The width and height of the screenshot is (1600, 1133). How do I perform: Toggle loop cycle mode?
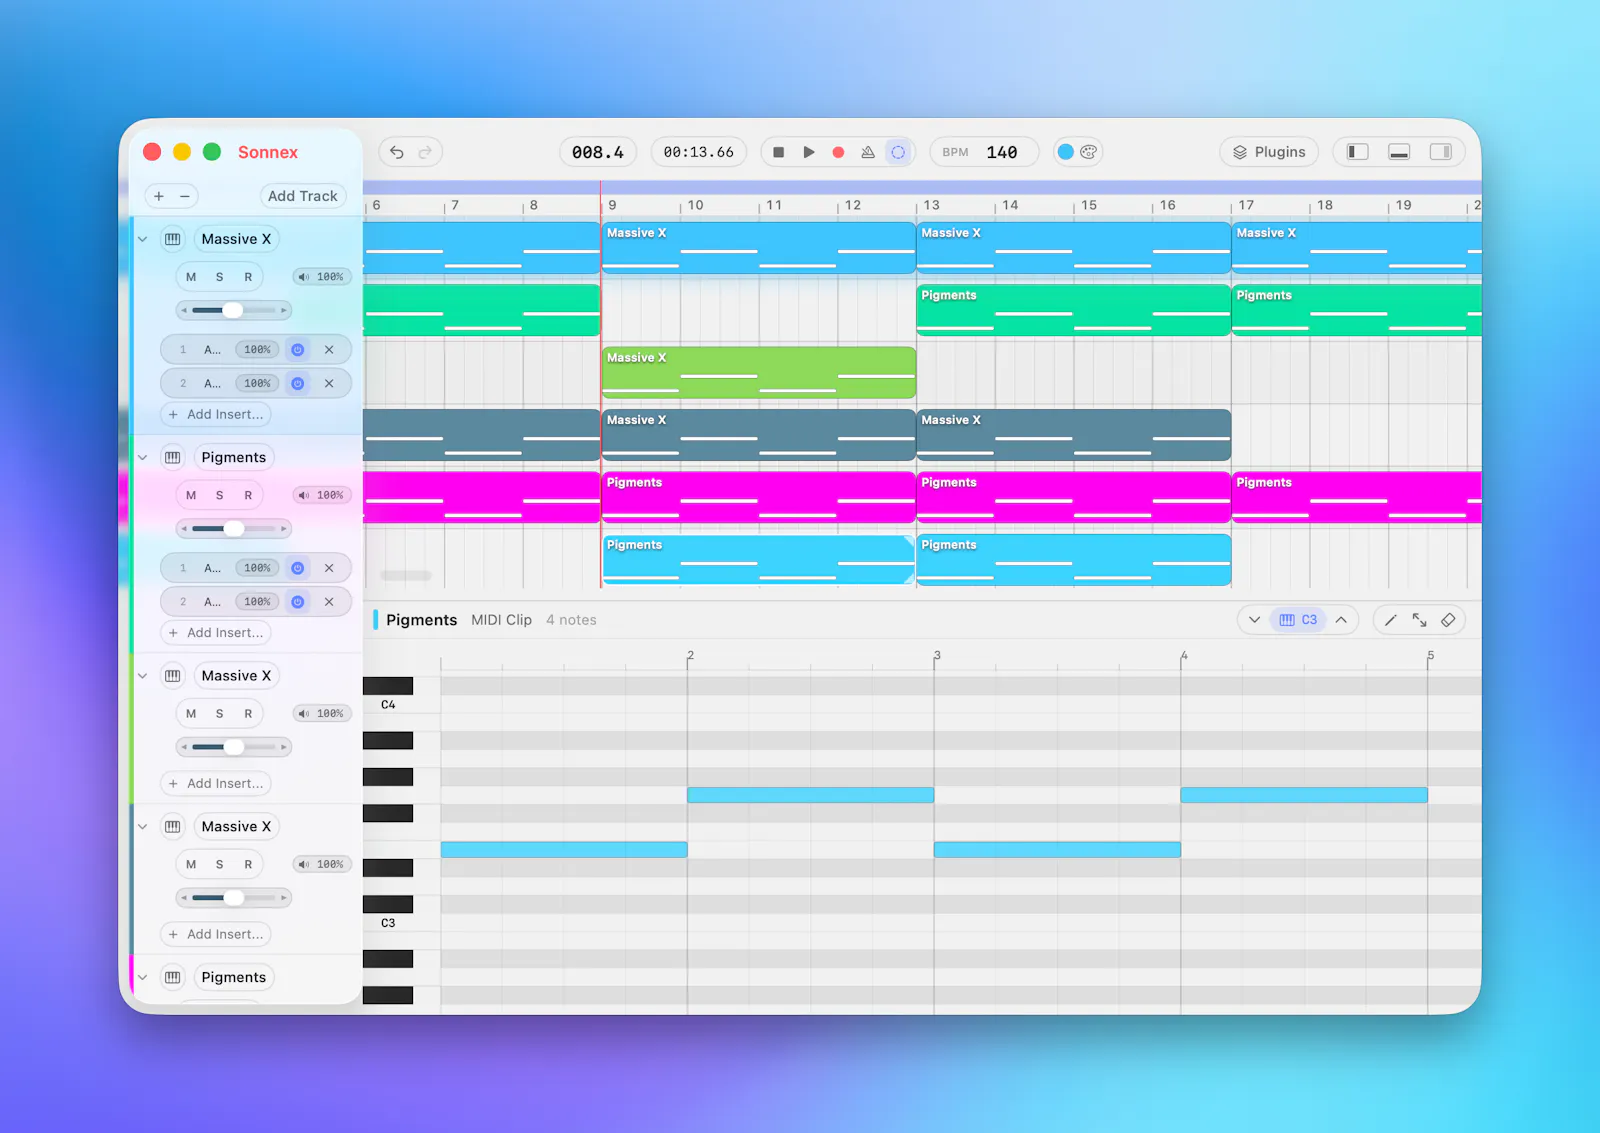pyautogui.click(x=898, y=152)
